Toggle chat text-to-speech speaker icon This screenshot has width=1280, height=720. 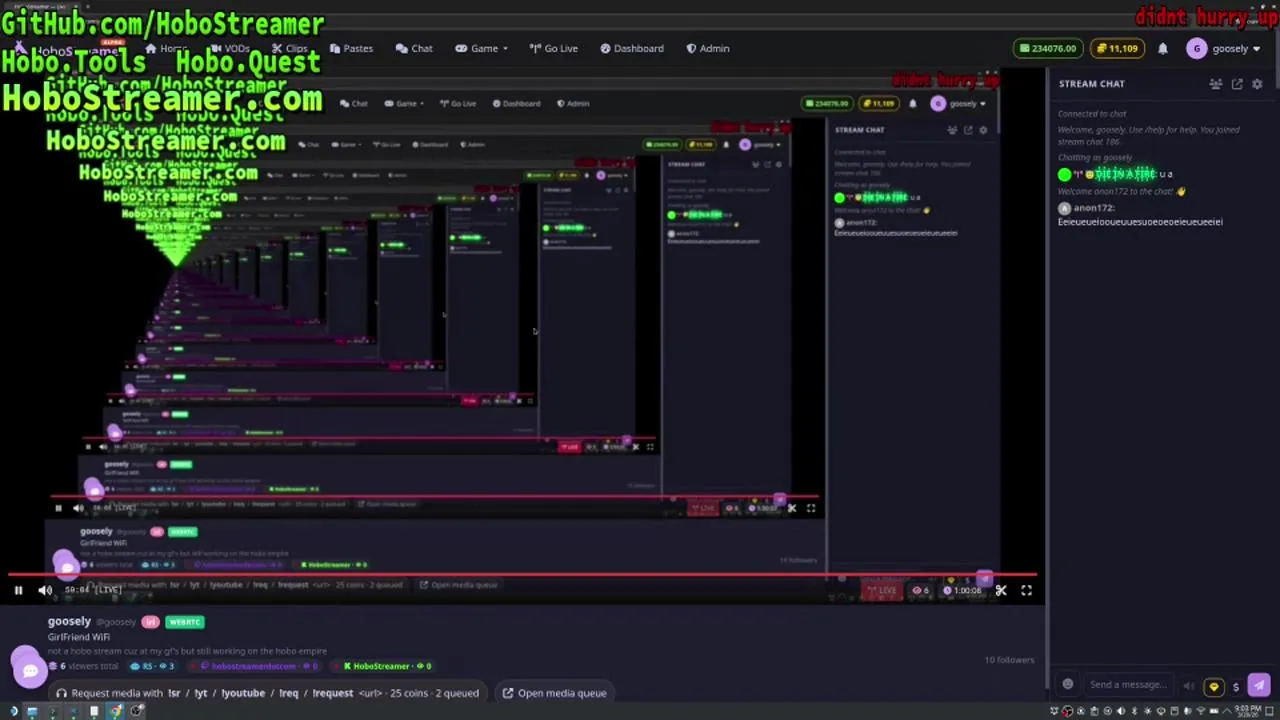(x=1189, y=685)
